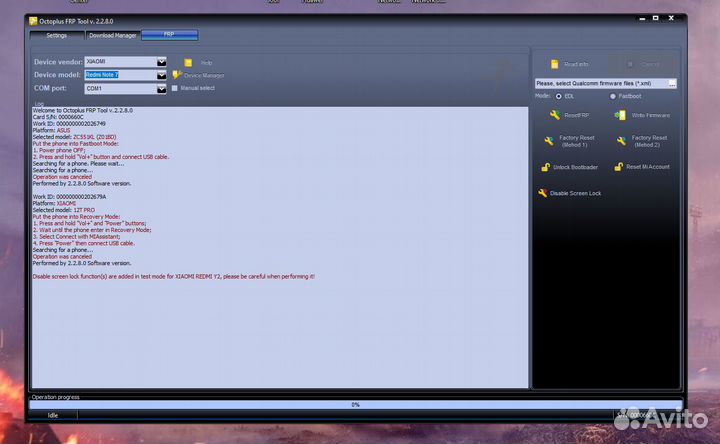Image resolution: width=720 pixels, height=444 pixels.
Task: Click log line 'Put the phone into Recovery Mode:'
Action: pyautogui.click(x=76, y=217)
